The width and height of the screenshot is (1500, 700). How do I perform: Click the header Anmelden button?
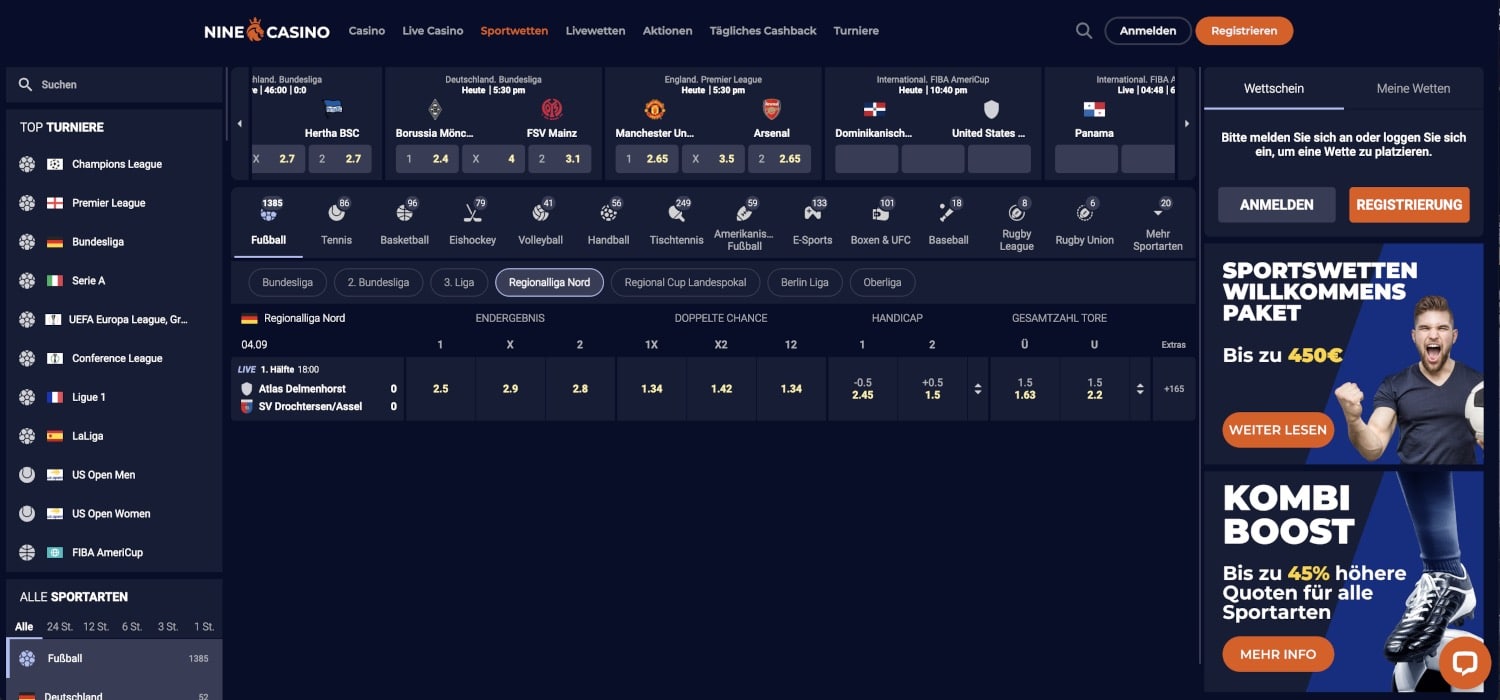pos(1148,31)
